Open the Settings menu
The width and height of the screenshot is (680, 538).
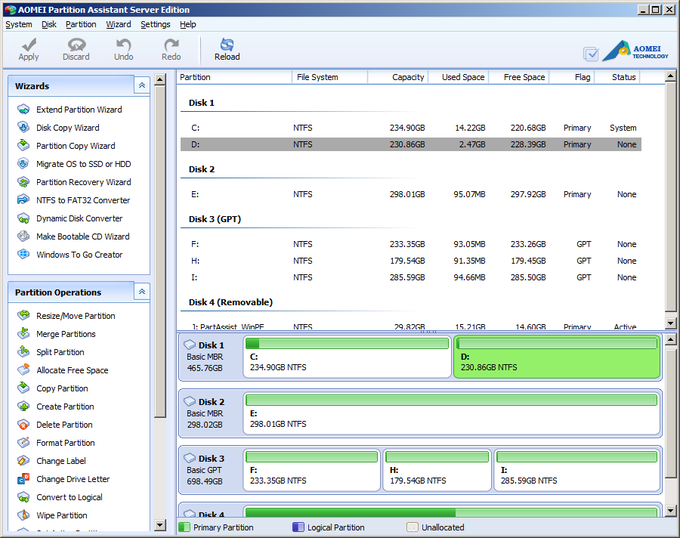pyautogui.click(x=155, y=24)
